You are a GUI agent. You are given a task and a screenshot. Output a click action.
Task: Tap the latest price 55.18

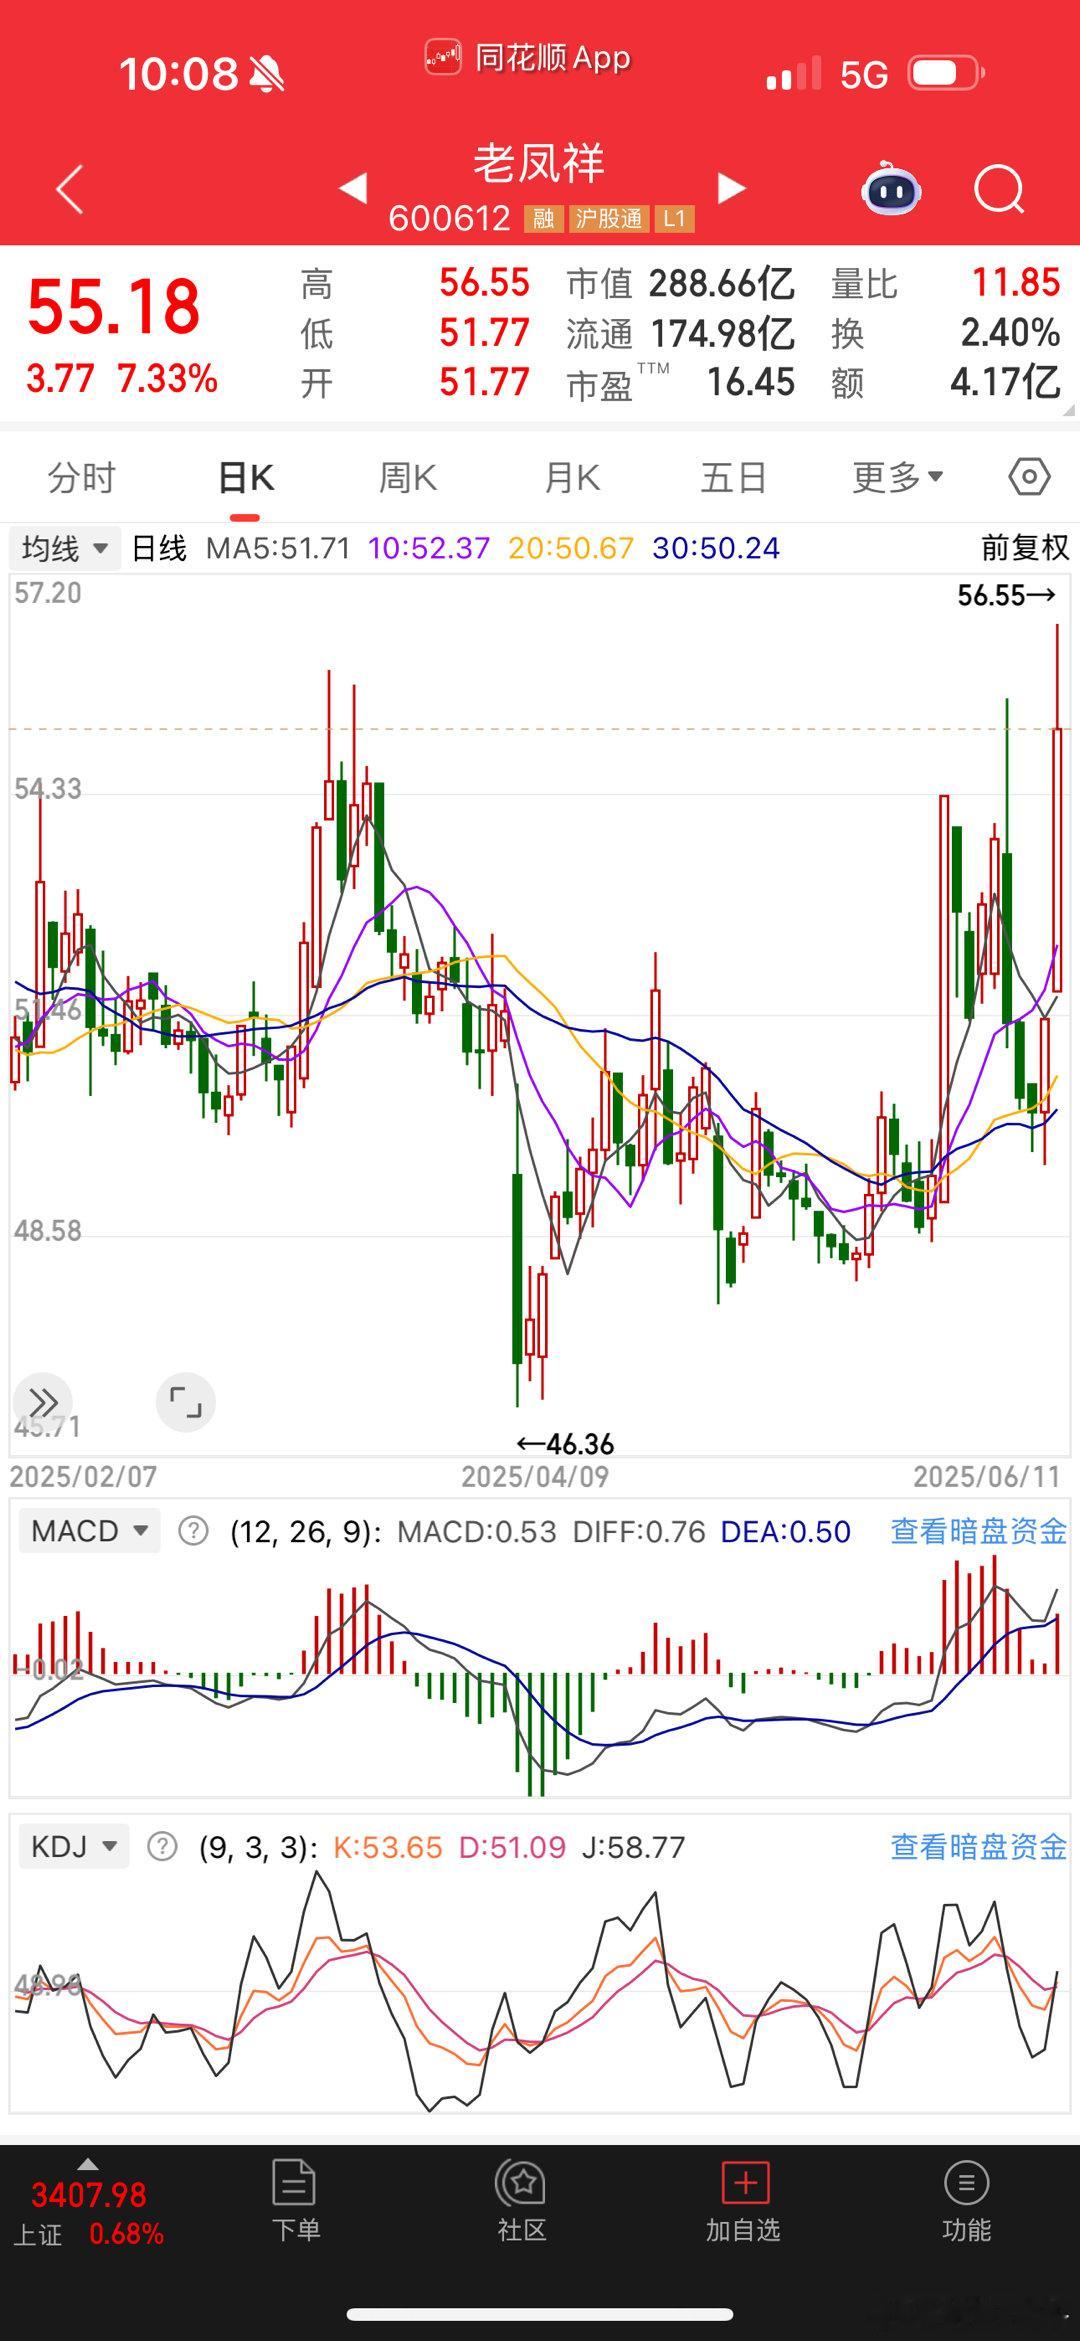(114, 306)
